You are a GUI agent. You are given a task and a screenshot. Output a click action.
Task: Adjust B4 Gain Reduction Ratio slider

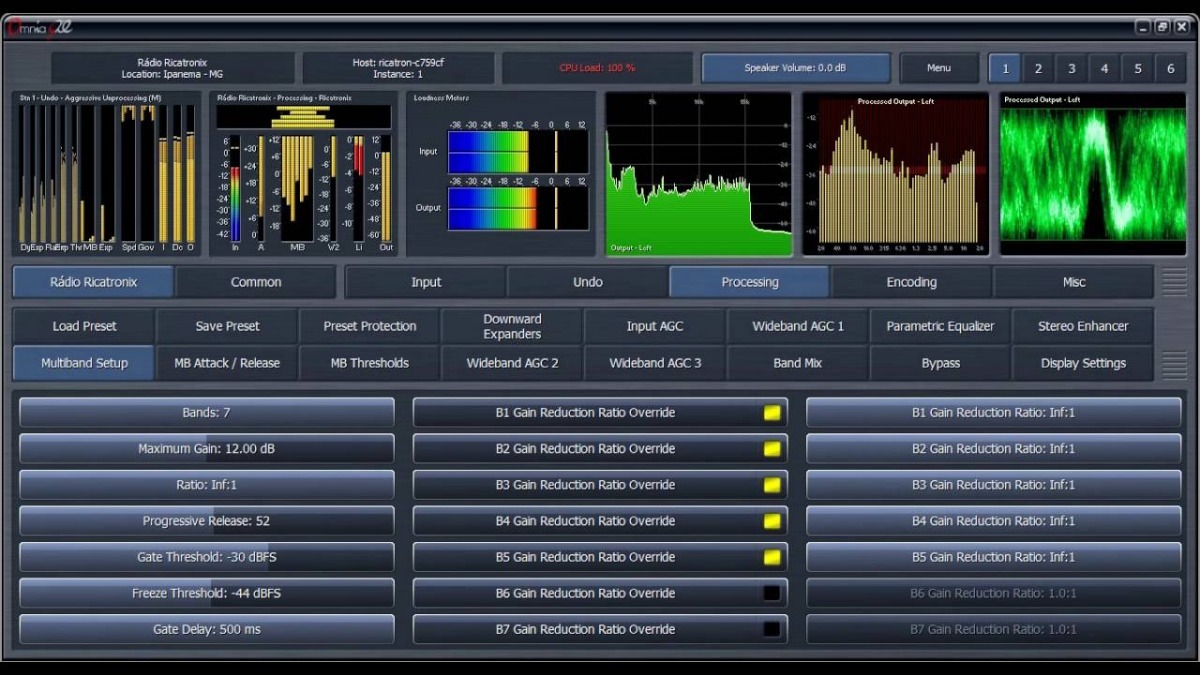click(x=994, y=521)
